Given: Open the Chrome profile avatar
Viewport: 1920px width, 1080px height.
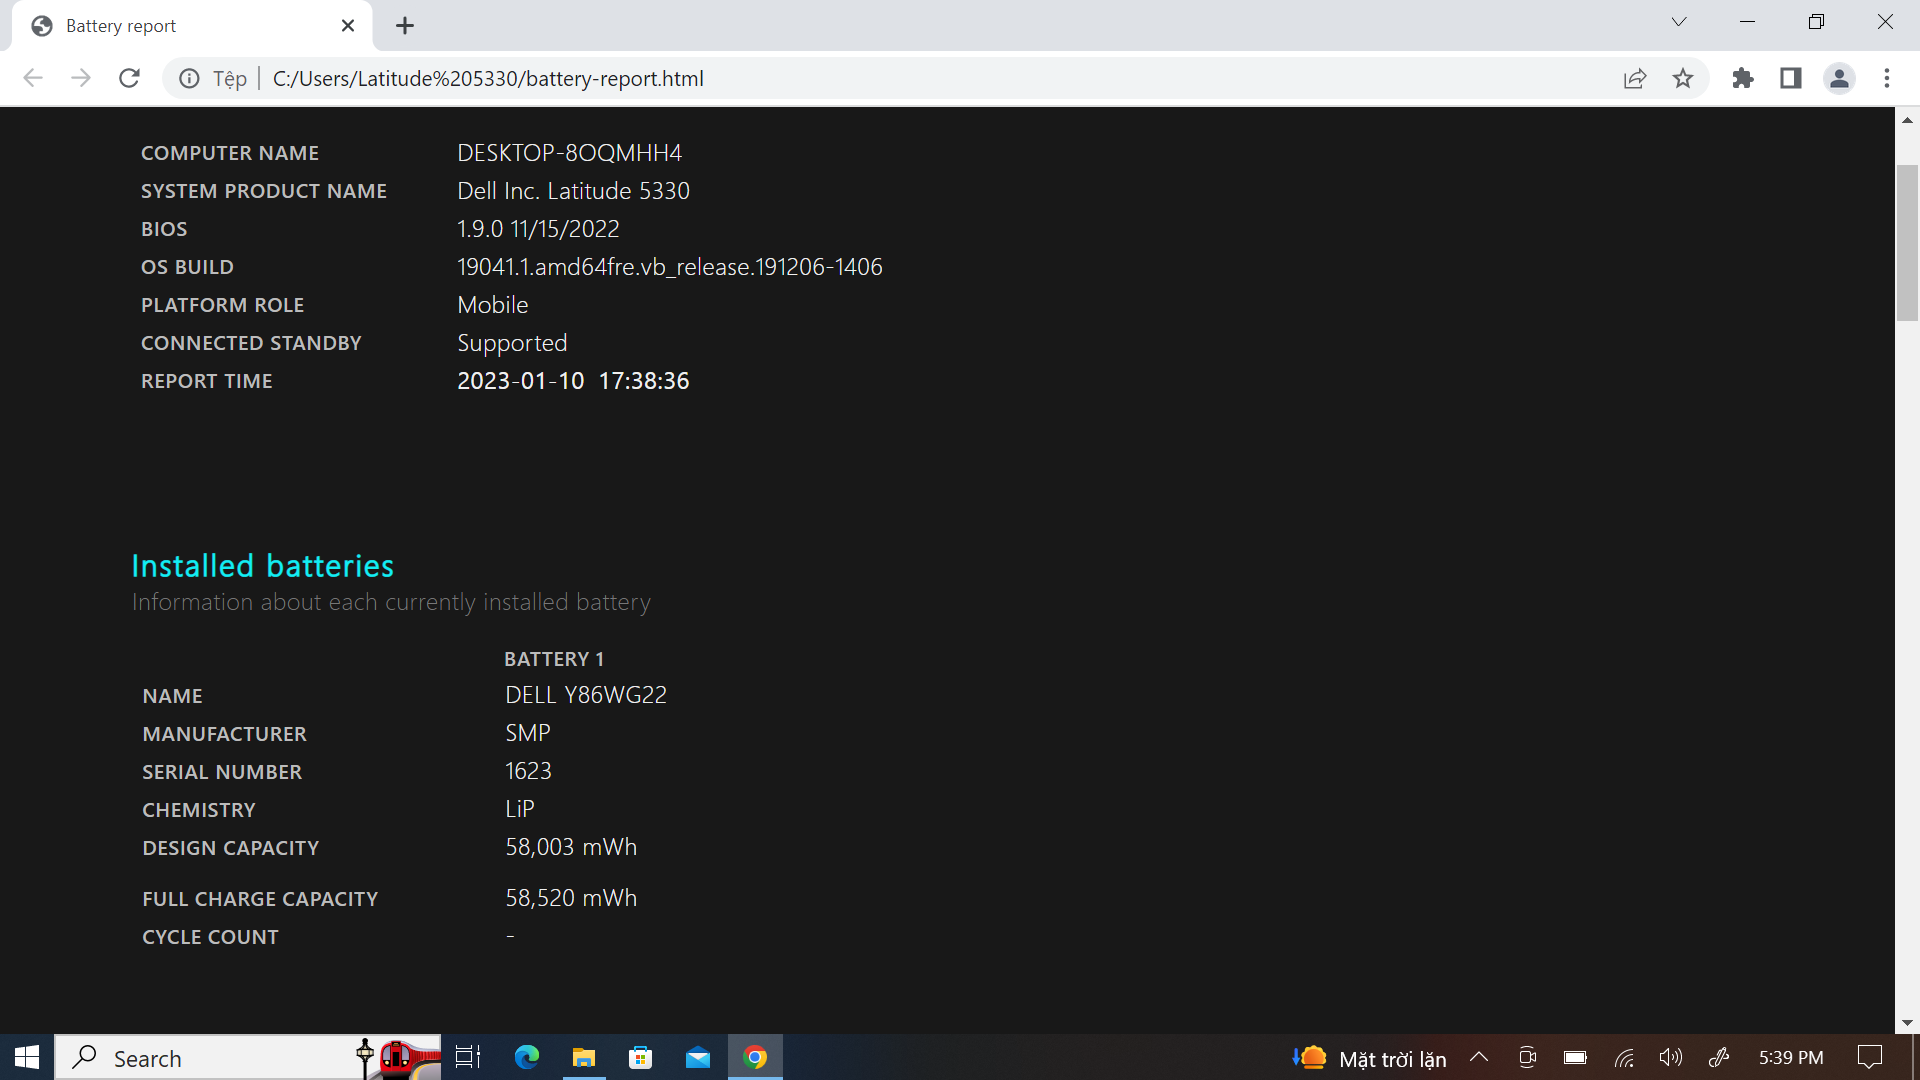Looking at the screenshot, I should tap(1839, 78).
